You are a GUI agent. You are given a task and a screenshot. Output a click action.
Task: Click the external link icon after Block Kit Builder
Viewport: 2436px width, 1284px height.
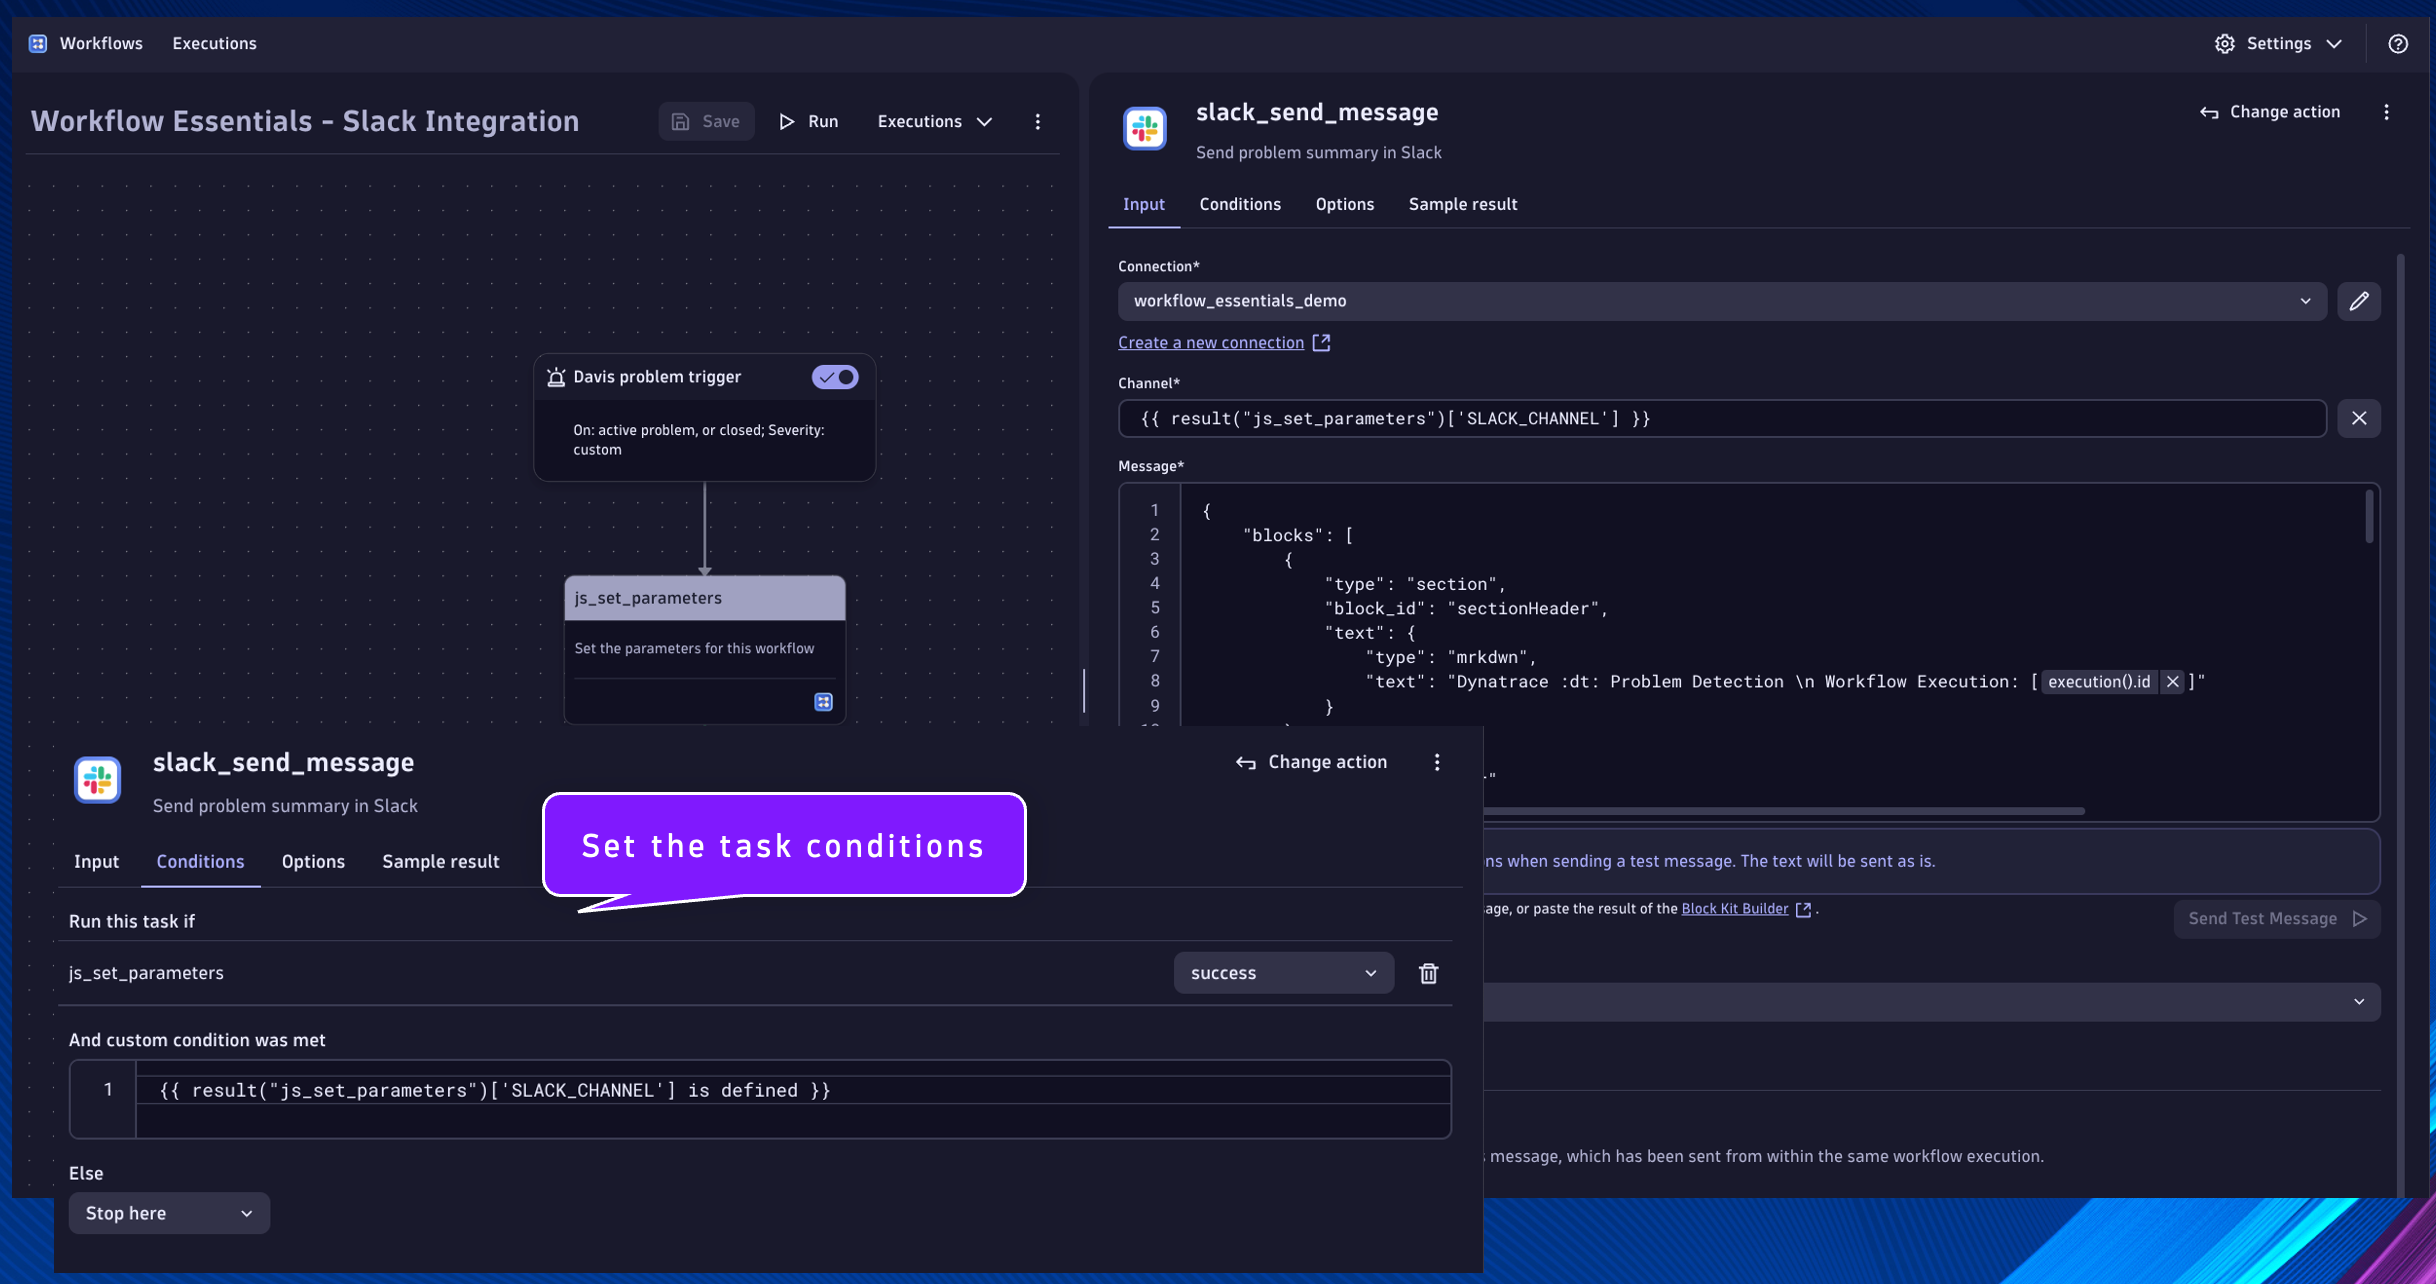click(1803, 909)
